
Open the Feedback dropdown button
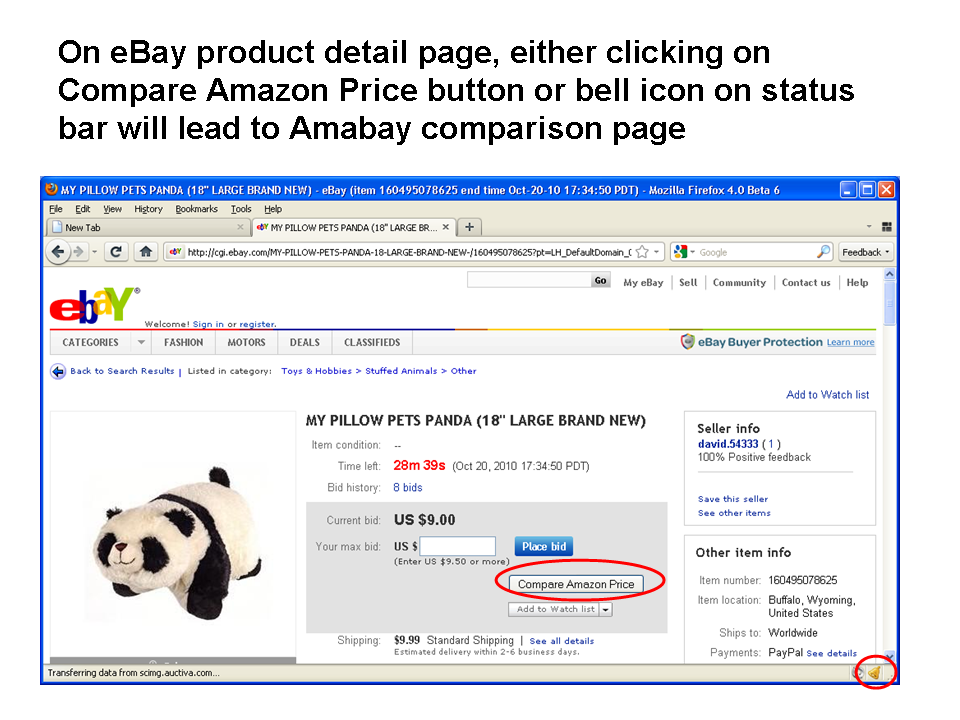865,252
